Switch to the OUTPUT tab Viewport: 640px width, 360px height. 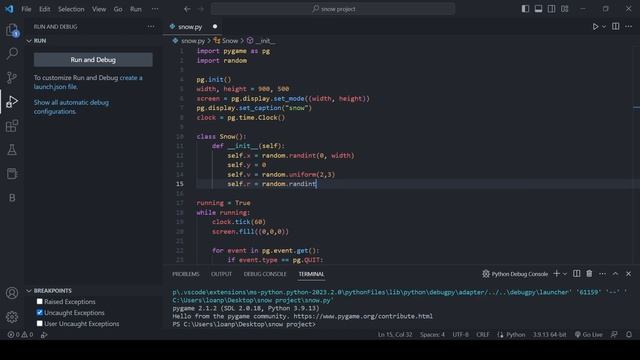point(221,274)
